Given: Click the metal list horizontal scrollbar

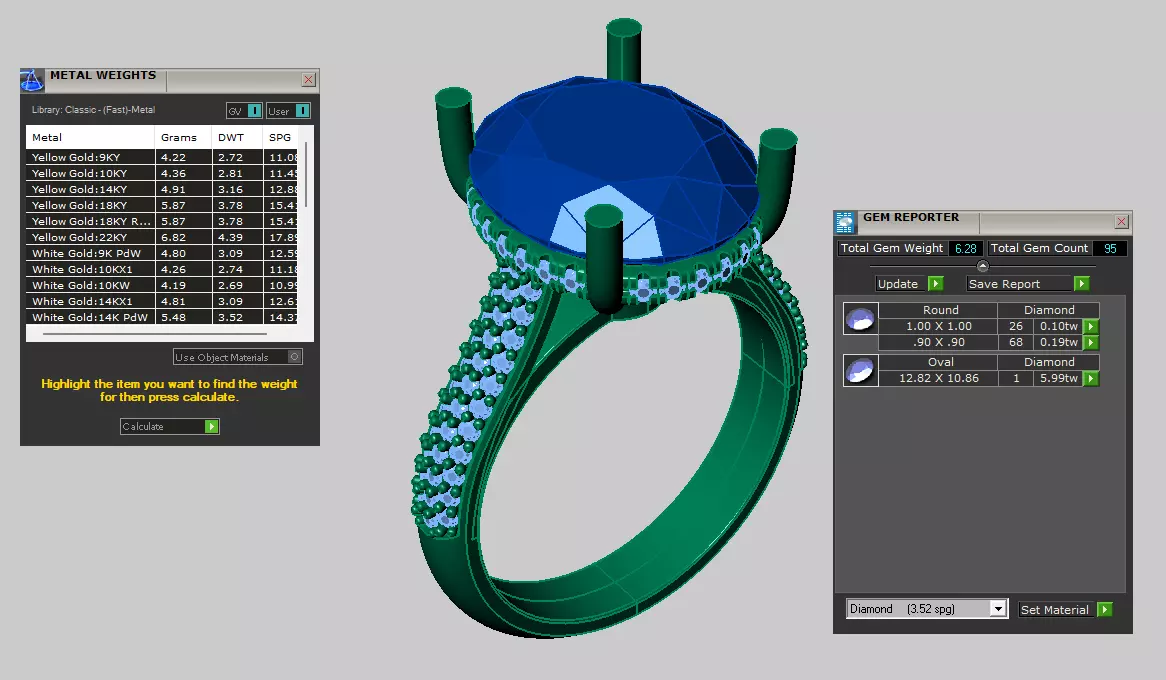Looking at the screenshot, I should coord(155,335).
